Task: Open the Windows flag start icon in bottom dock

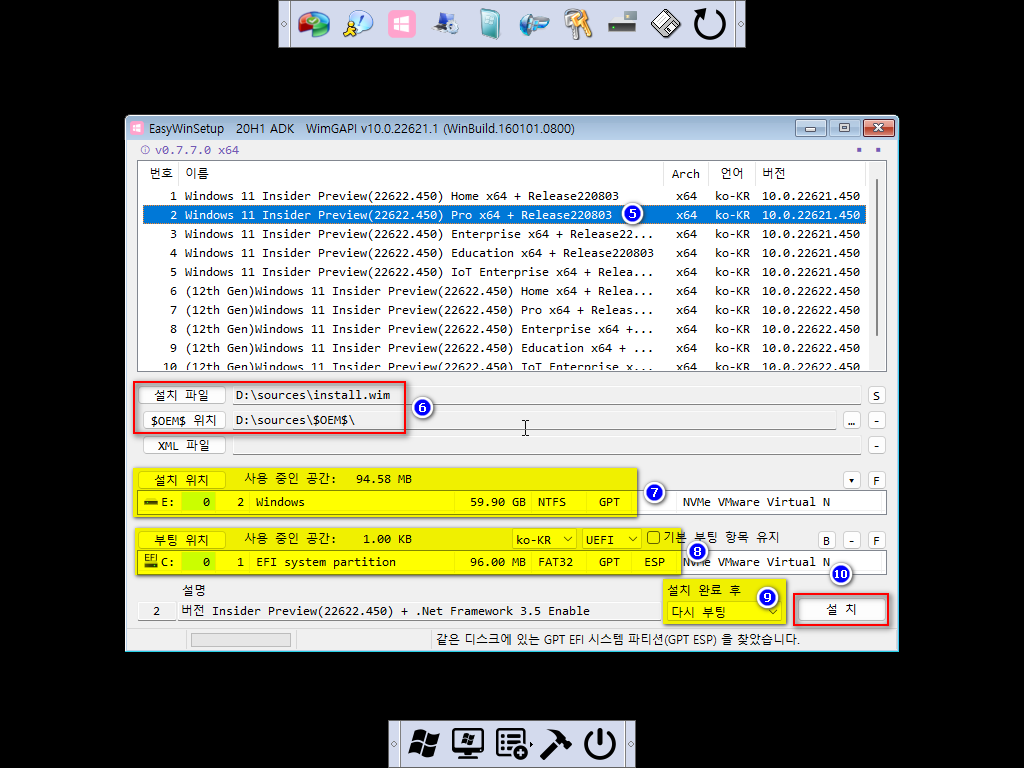Action: tap(423, 743)
